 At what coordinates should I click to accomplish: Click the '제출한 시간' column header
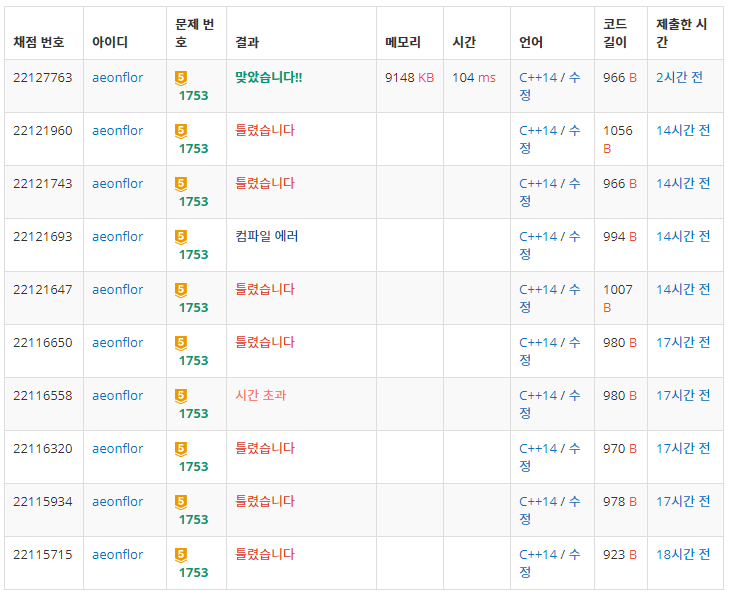[682, 33]
